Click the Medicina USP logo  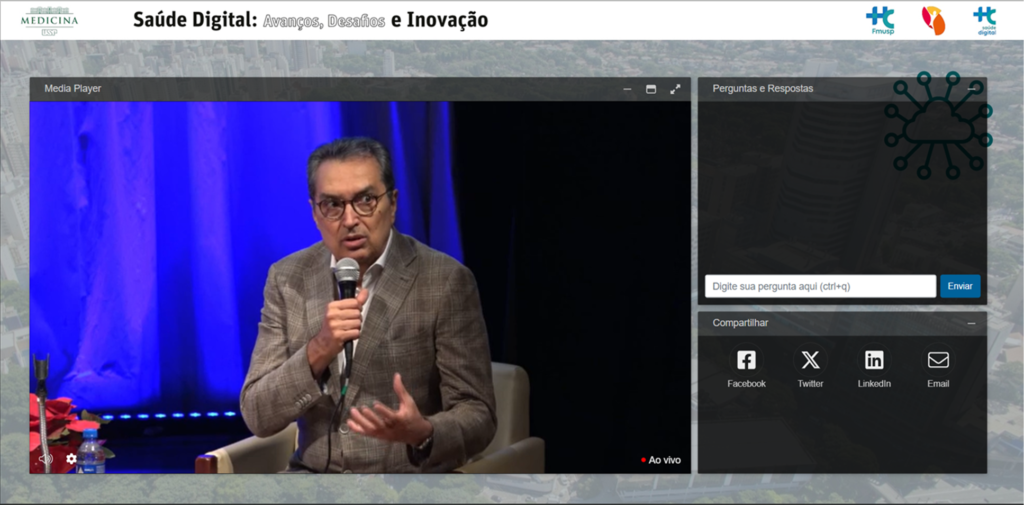pyautogui.click(x=49, y=19)
